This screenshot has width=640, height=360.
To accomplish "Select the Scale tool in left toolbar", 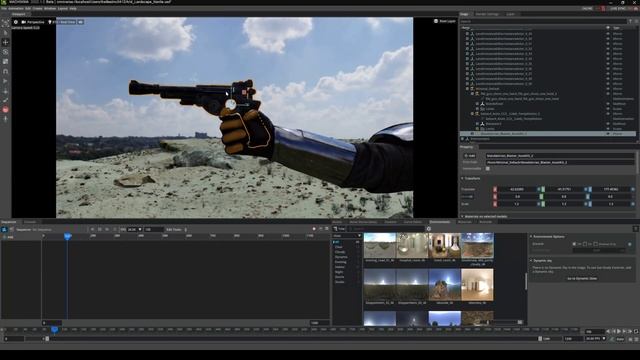I will 5,62.
